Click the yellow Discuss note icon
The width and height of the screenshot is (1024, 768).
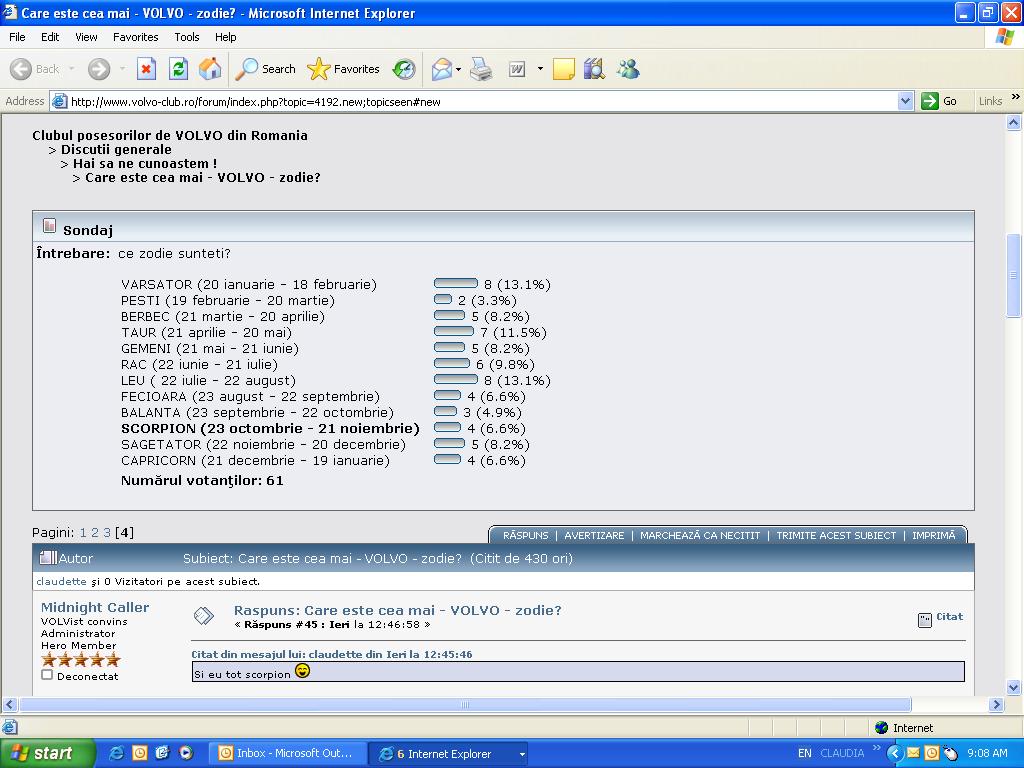(564, 69)
